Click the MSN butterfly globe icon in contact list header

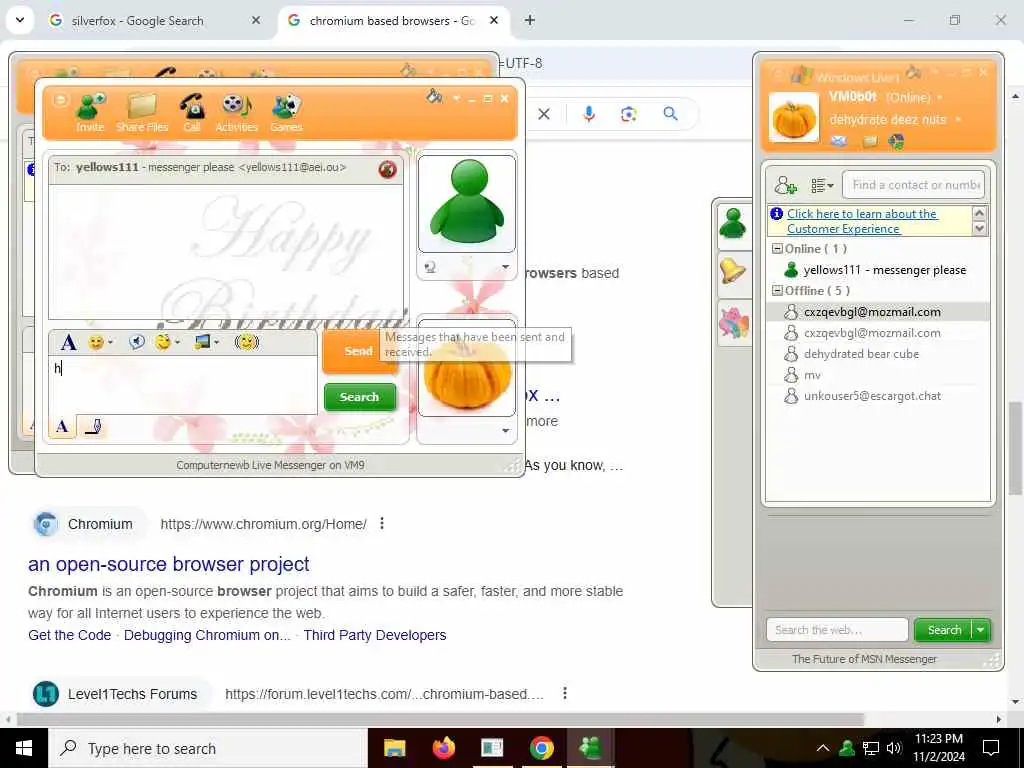(x=896, y=141)
